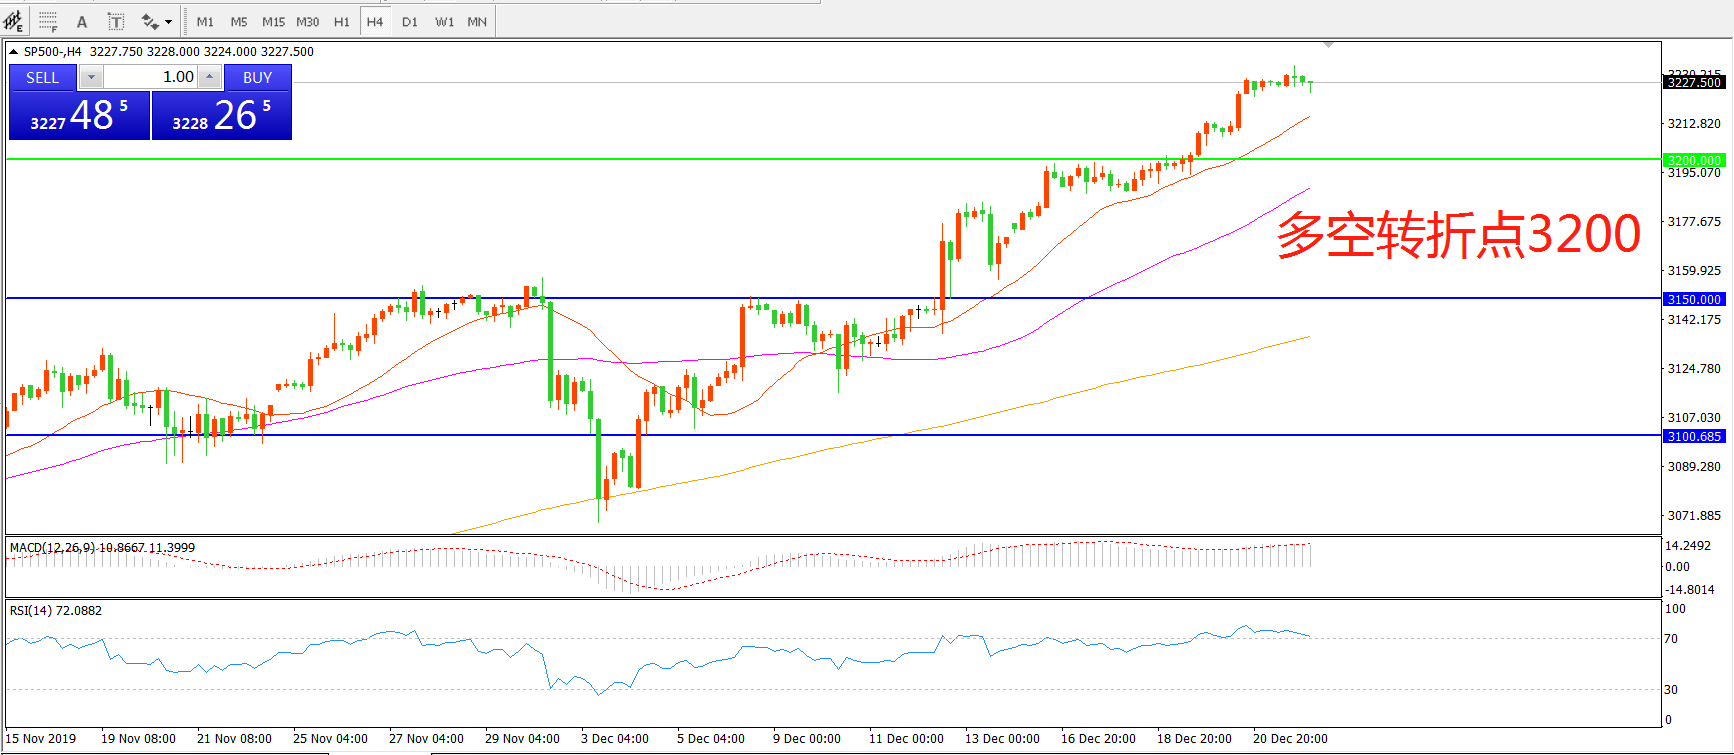The image size is (1734, 755).
Task: Click the chart shift marker triangle
Action: pyautogui.click(x=1328, y=45)
